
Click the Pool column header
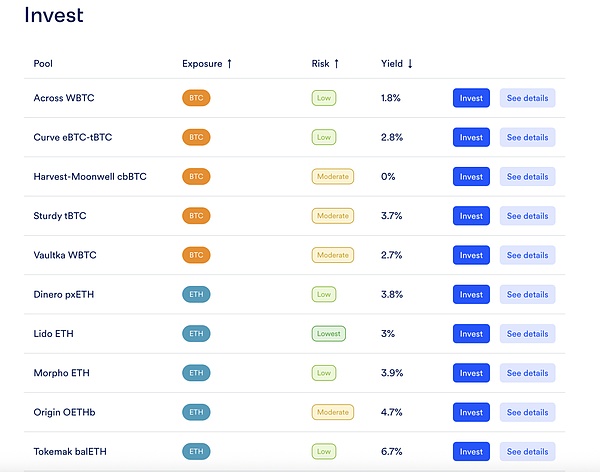(43, 63)
